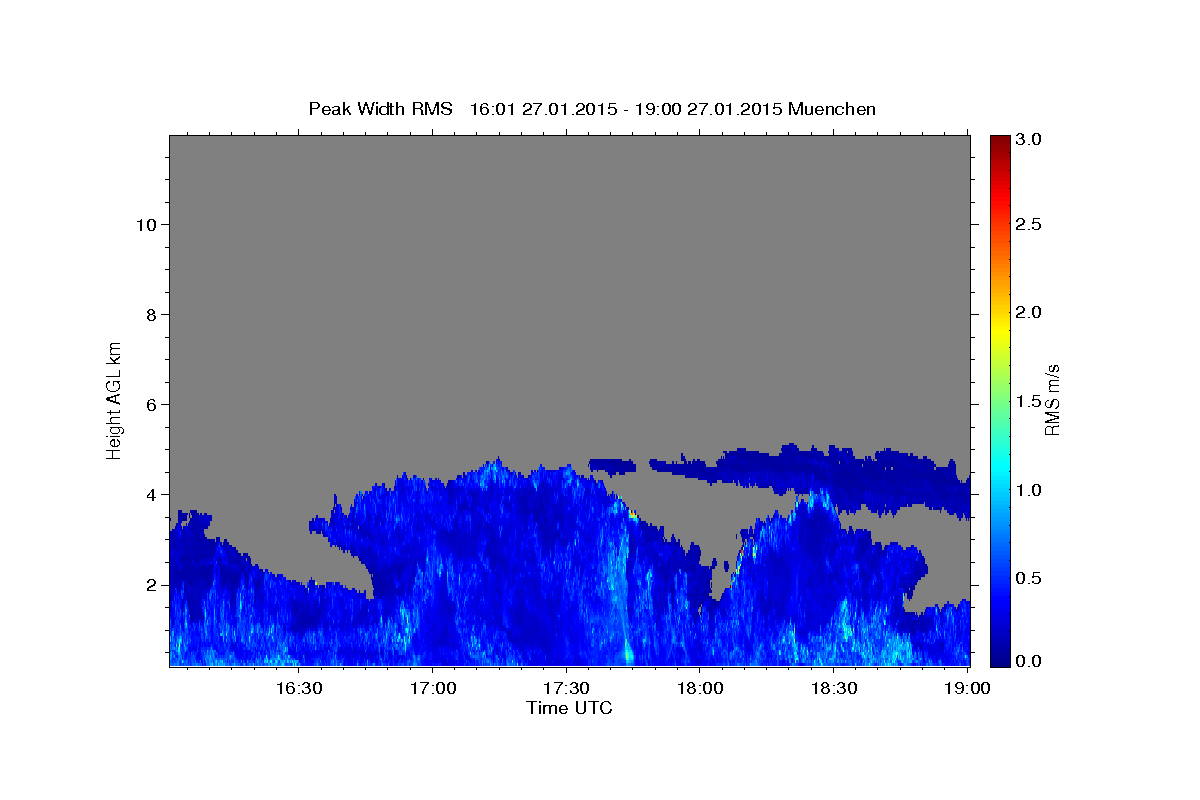The width and height of the screenshot is (1200, 800).
Task: Click the colorbar value 0.0
Action: 1029,661
